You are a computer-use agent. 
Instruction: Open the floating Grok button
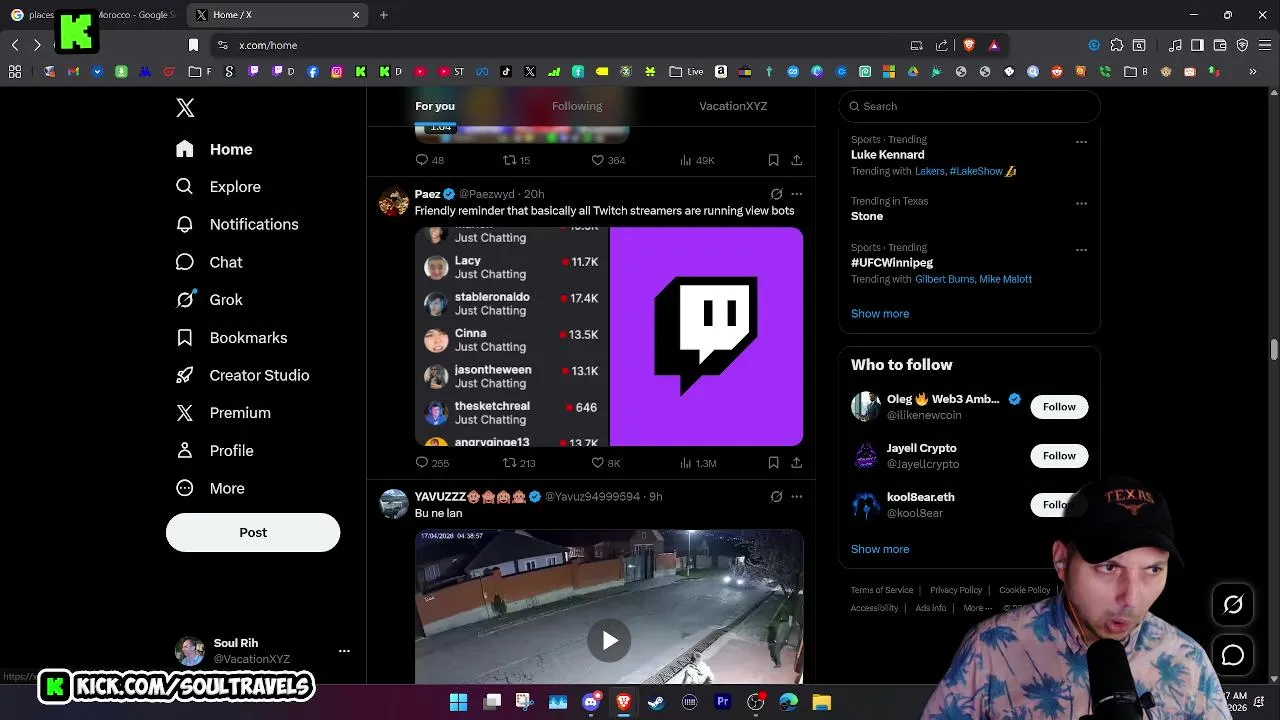1233,604
